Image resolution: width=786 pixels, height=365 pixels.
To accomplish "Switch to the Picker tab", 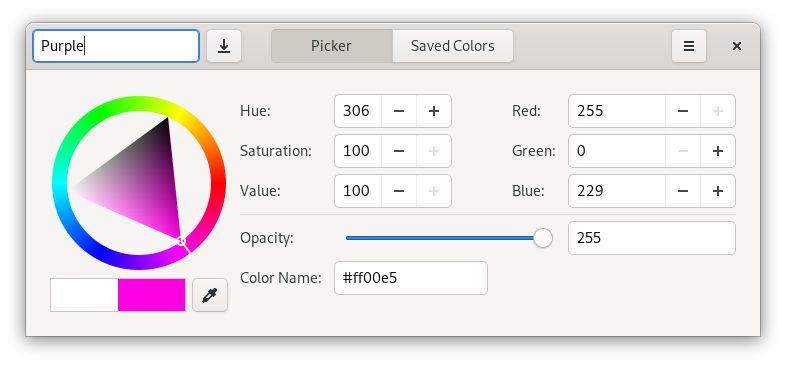I will tap(332, 46).
